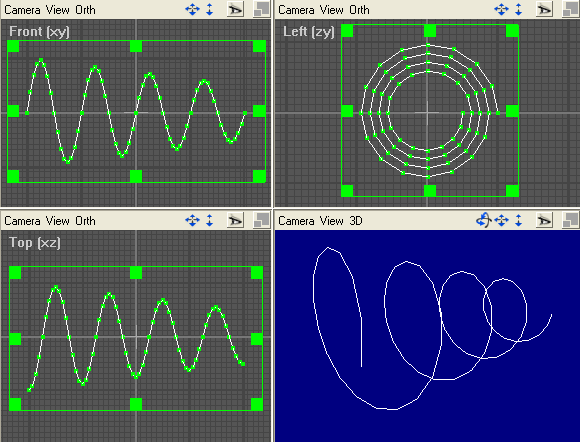580x442 pixels.
Task: Toggle the eye button in the Front viewport
Action: [x=235, y=10]
